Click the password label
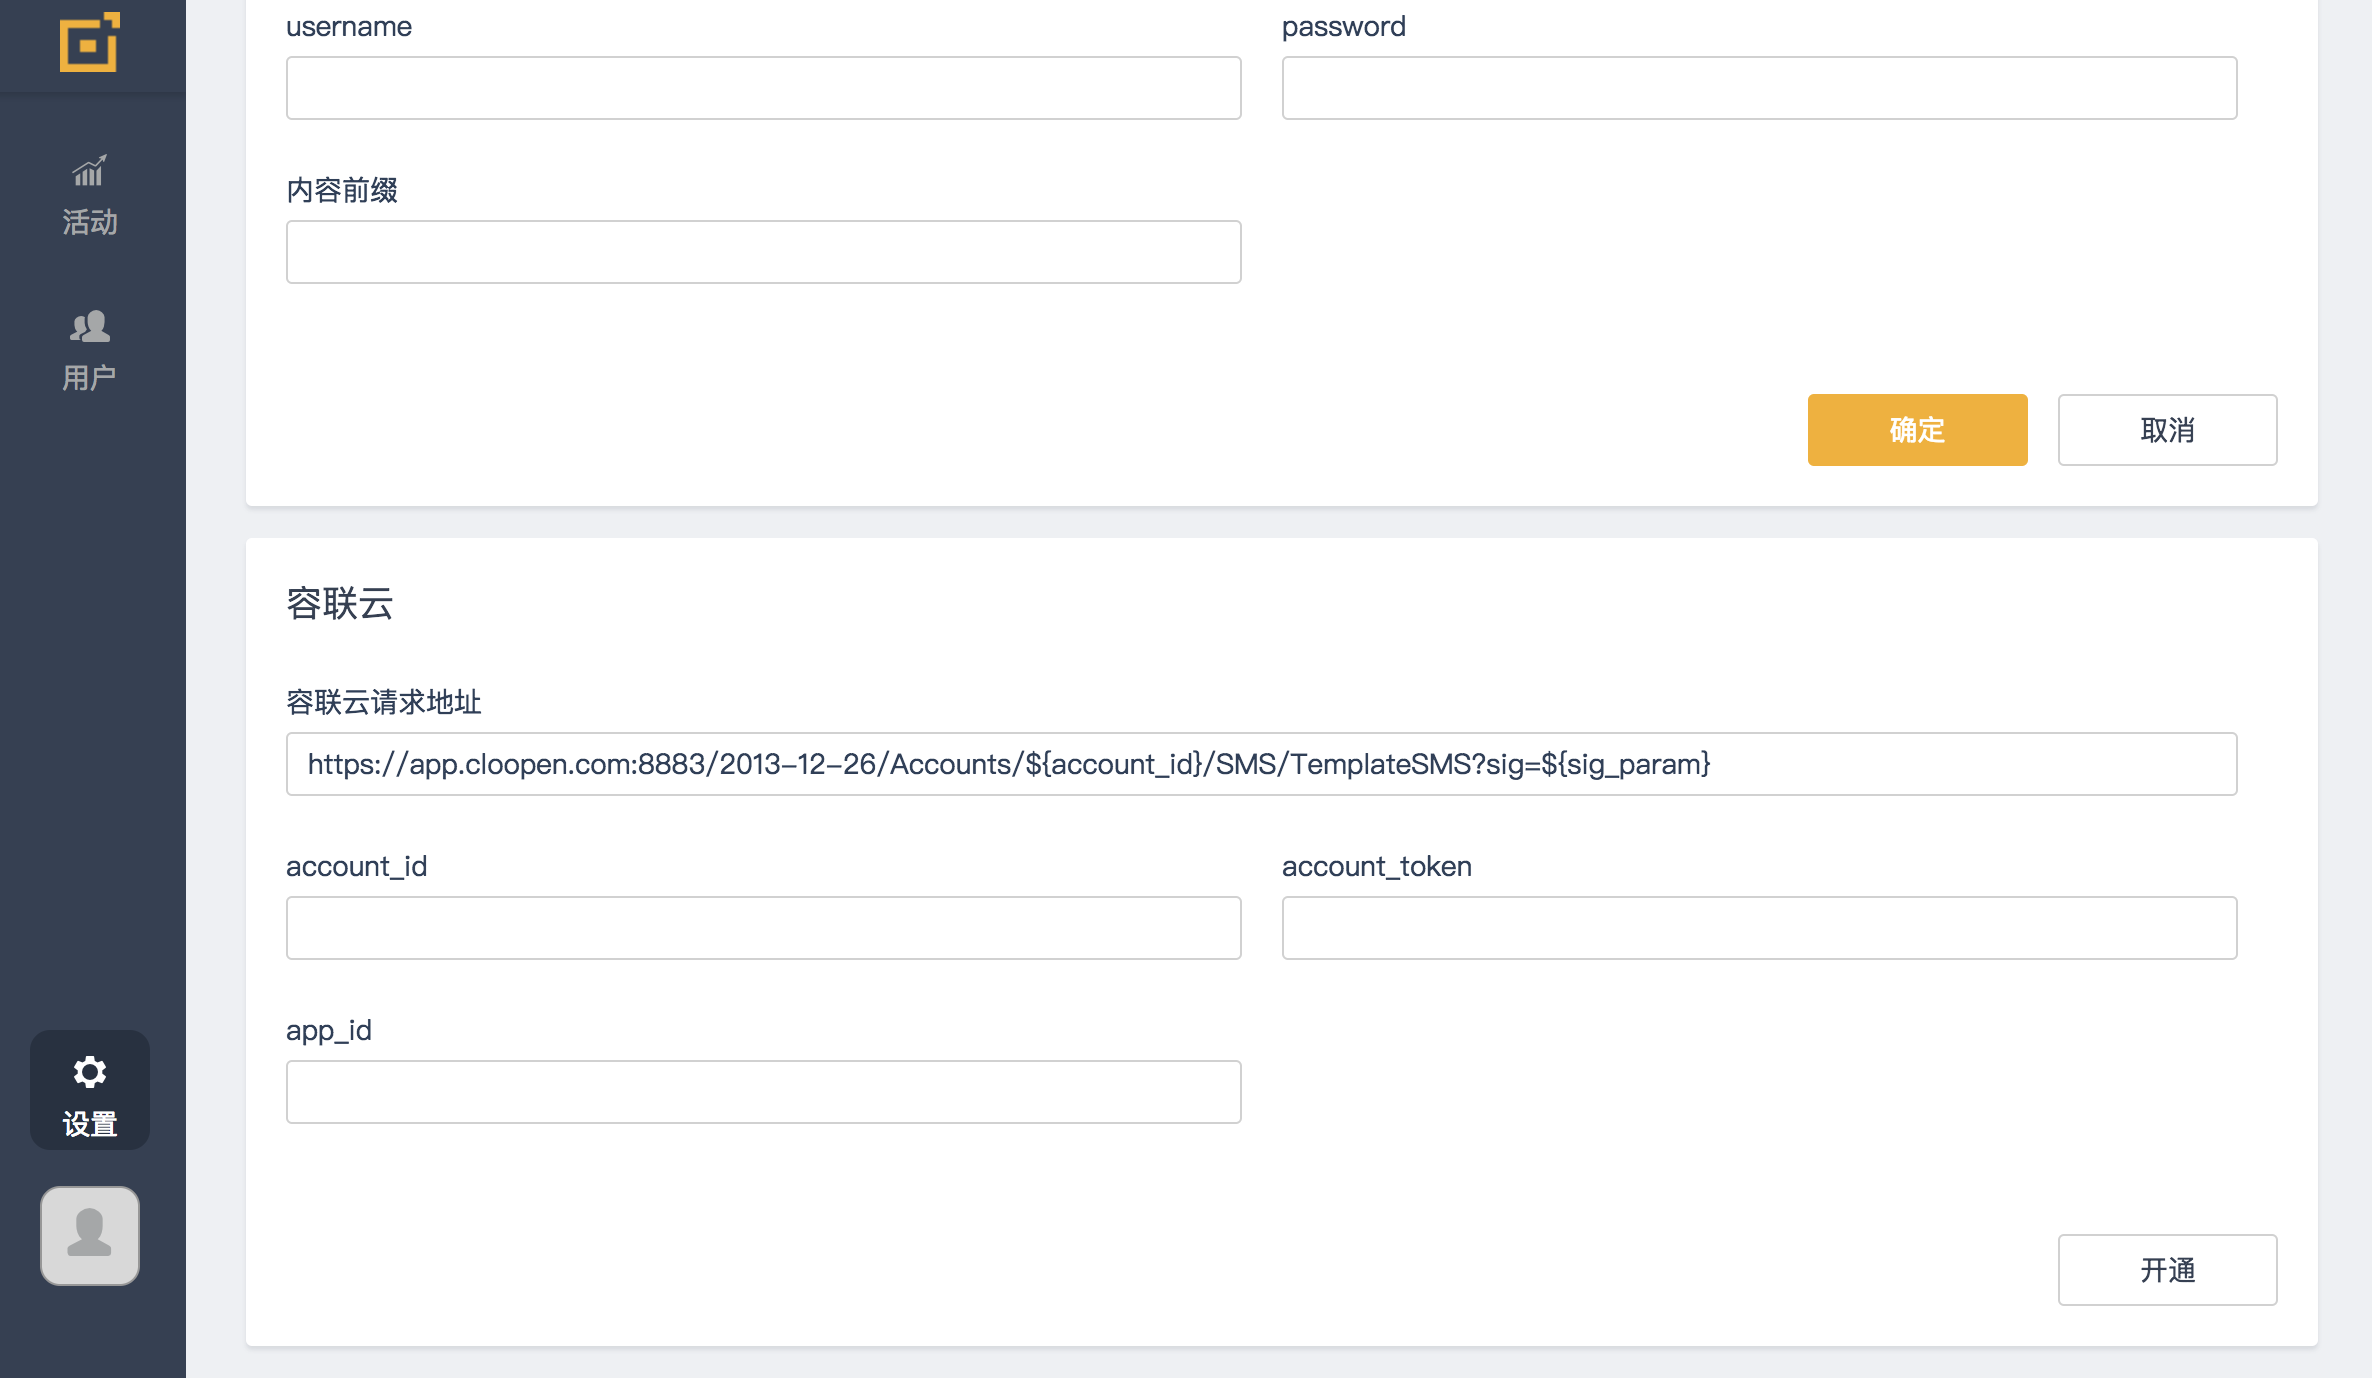Viewport: 2372px width, 1378px height. [1344, 26]
